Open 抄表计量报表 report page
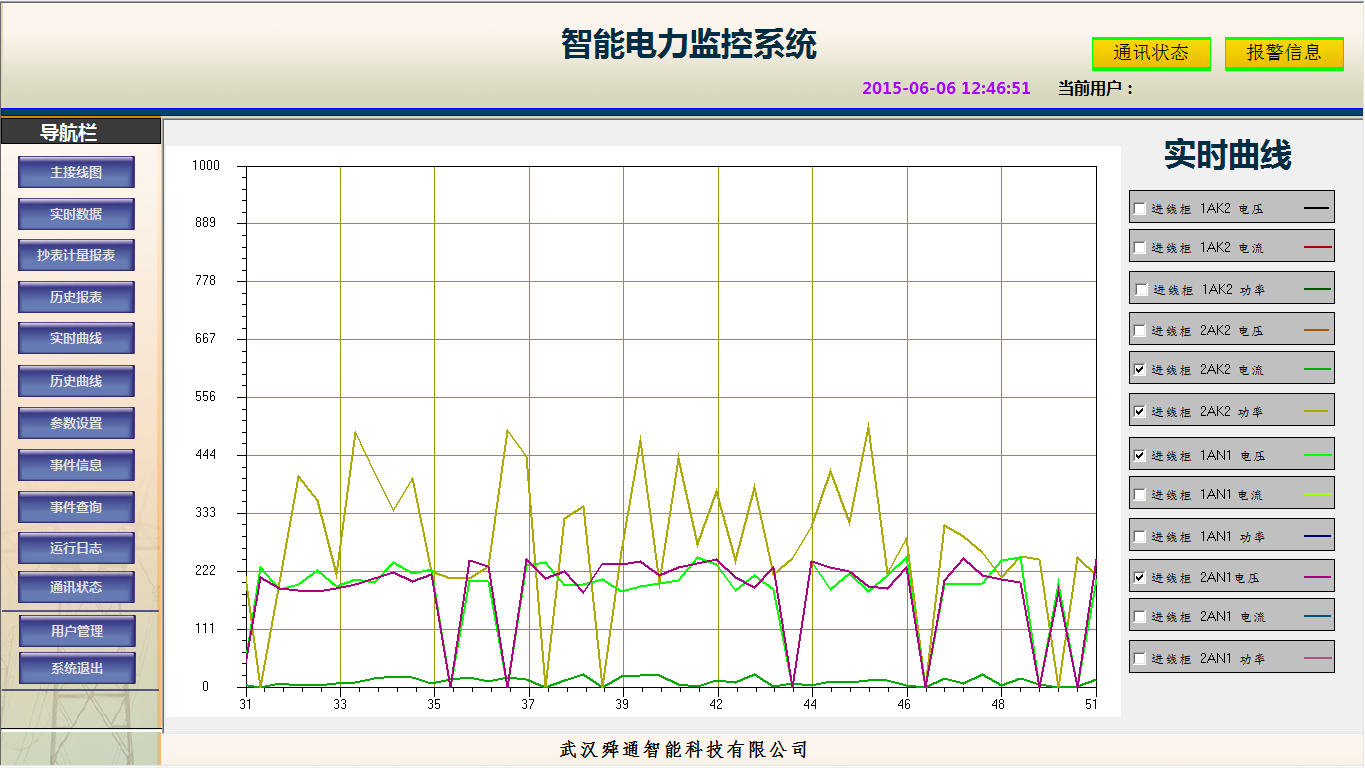1365x768 pixels. pos(76,255)
